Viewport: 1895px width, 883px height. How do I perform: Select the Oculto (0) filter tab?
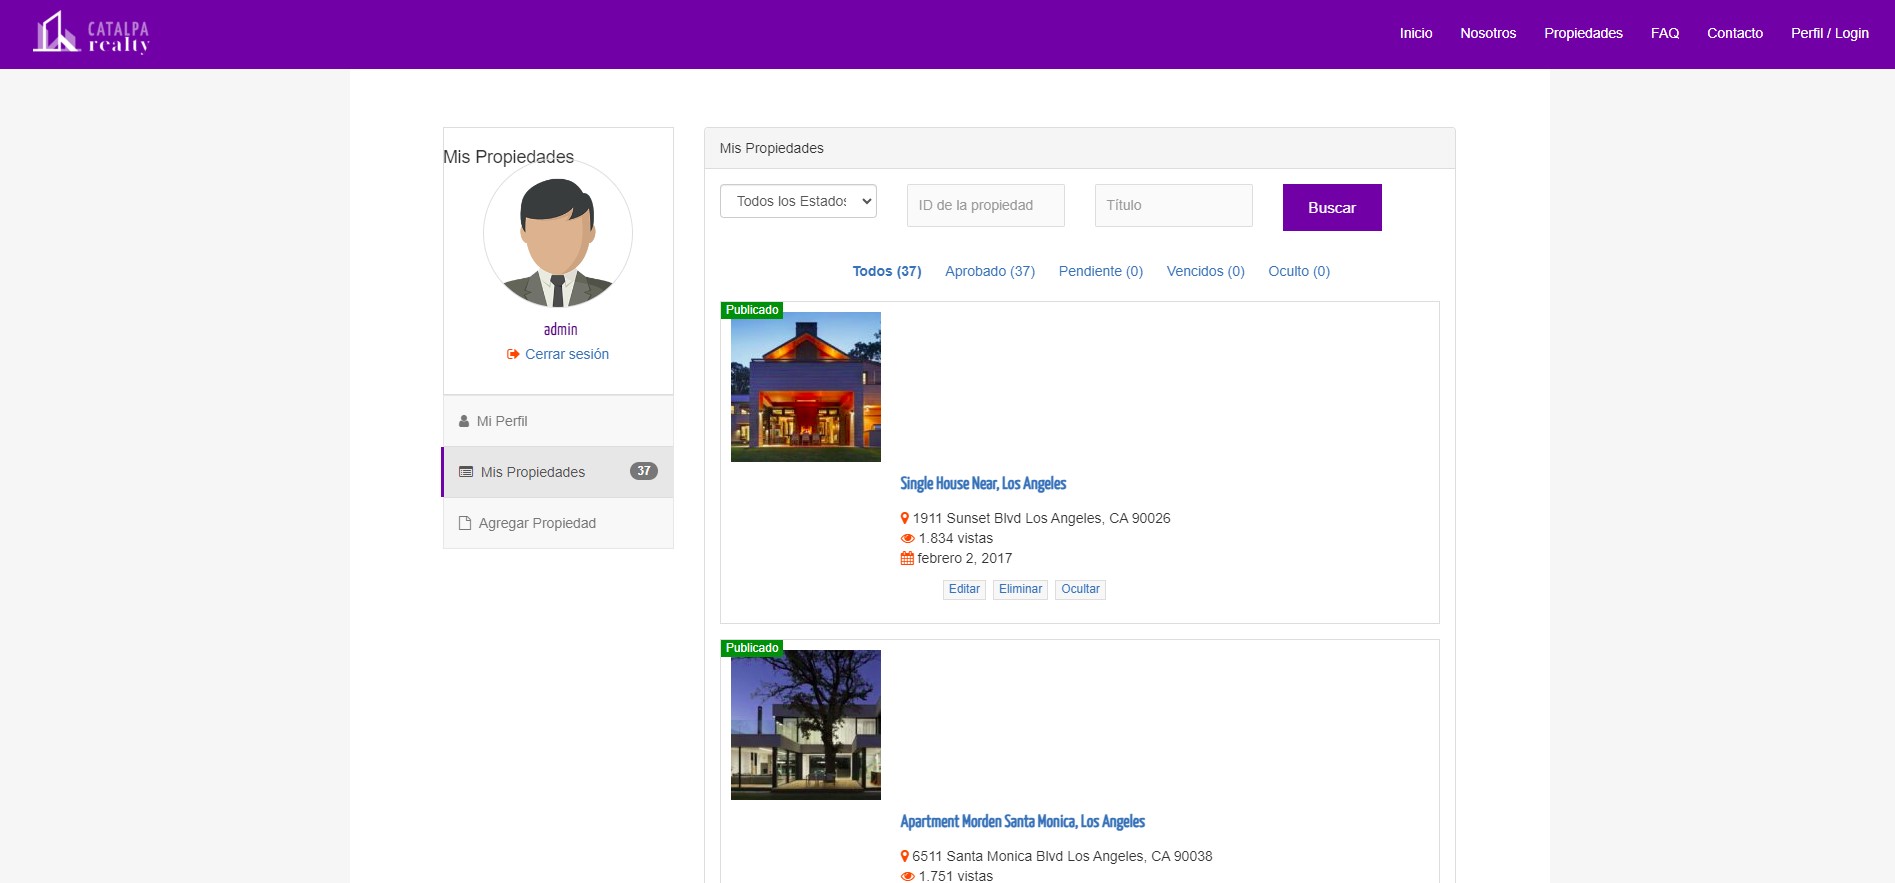click(1299, 271)
